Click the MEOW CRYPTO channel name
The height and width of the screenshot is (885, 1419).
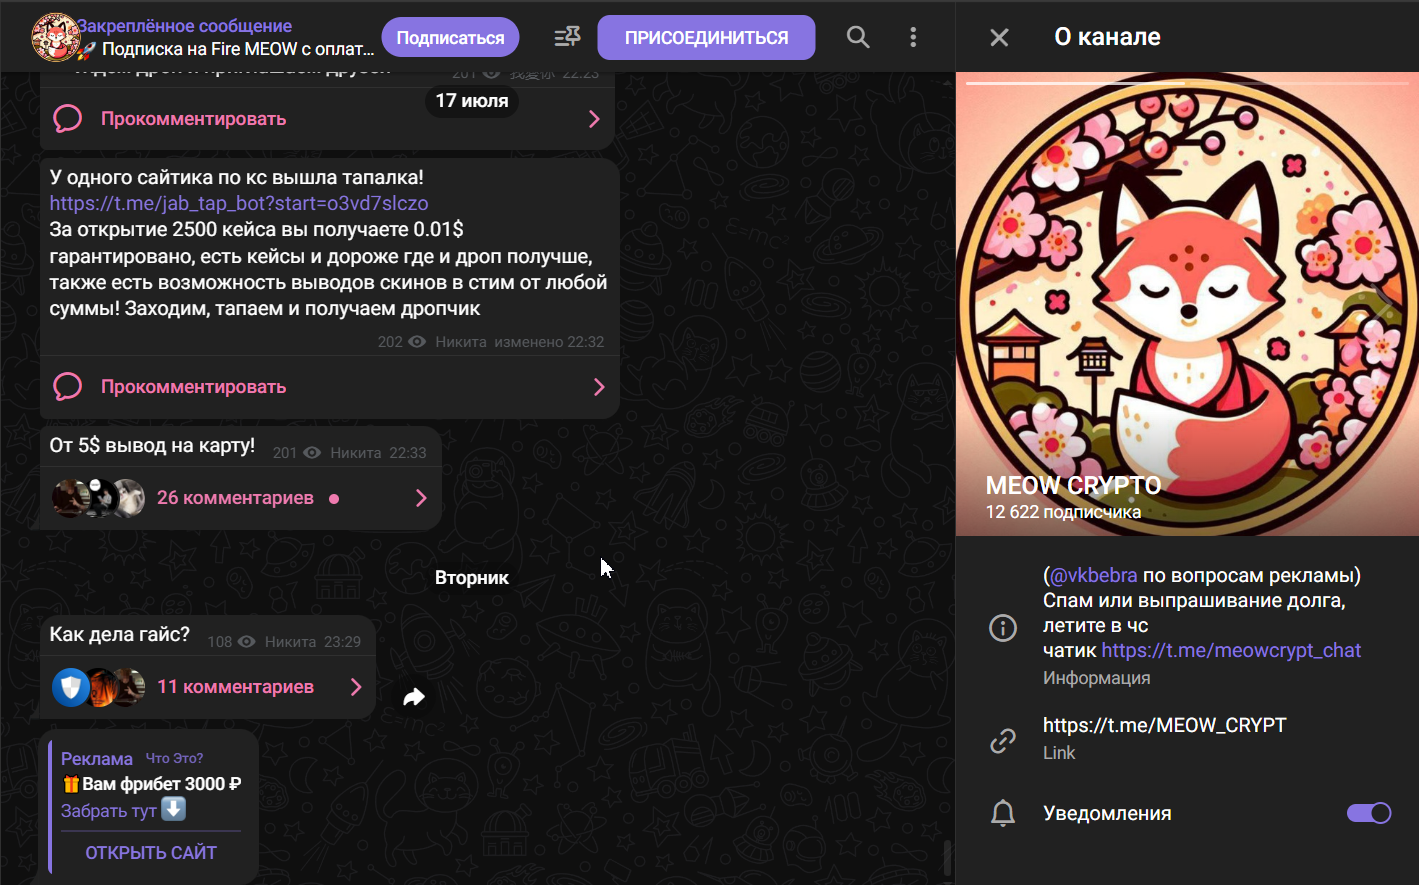tap(1073, 486)
